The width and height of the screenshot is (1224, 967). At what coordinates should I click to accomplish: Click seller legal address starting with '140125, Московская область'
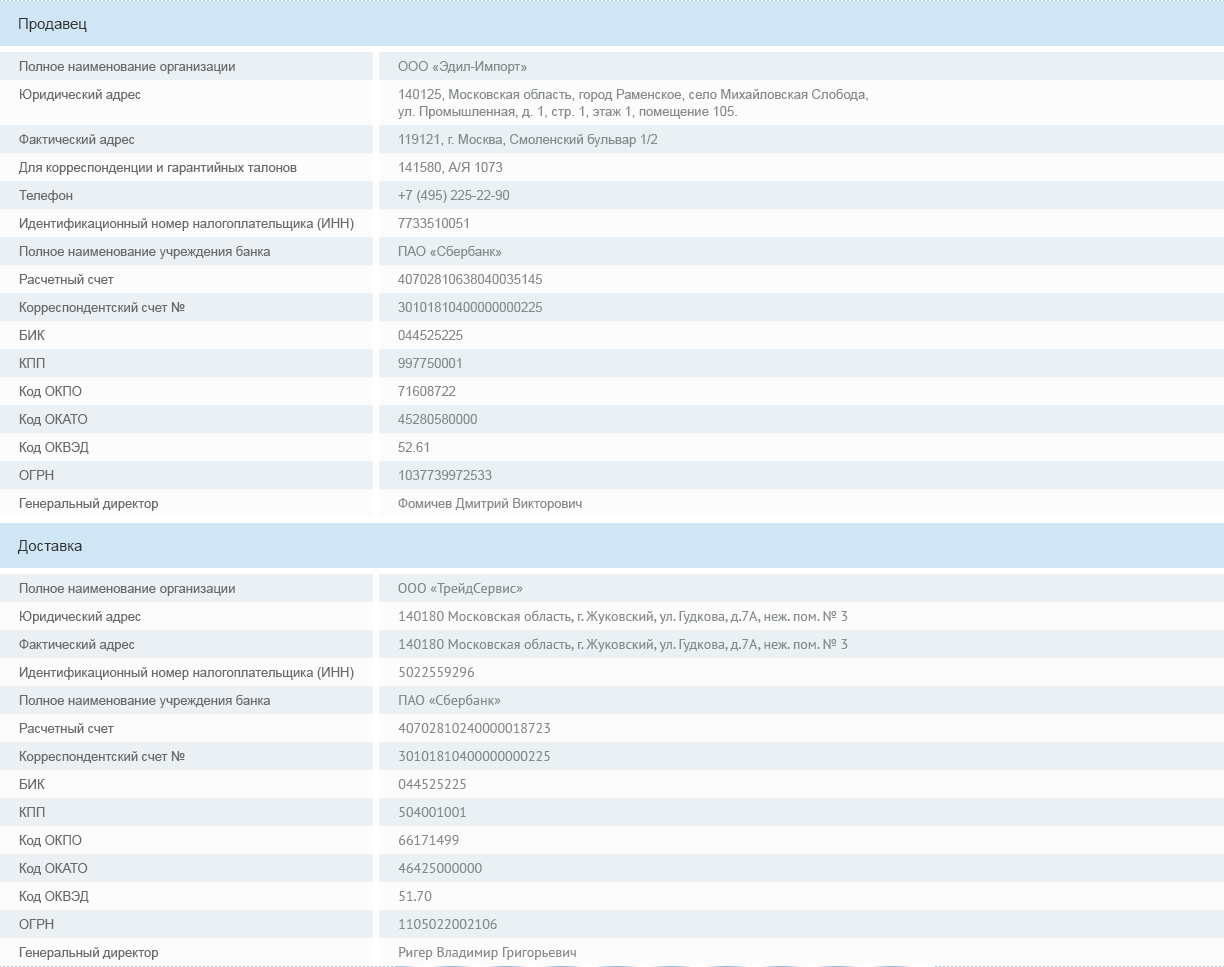tap(633, 103)
